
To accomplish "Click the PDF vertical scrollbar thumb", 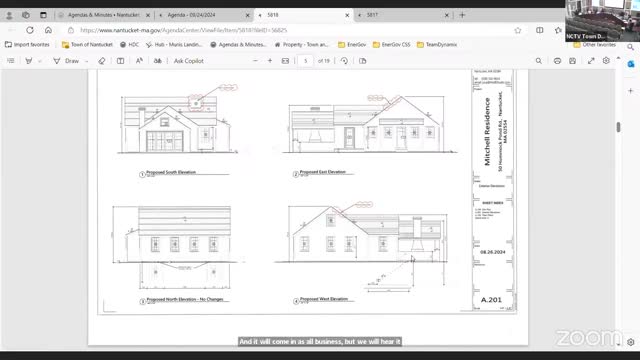I will (x=618, y=127).
